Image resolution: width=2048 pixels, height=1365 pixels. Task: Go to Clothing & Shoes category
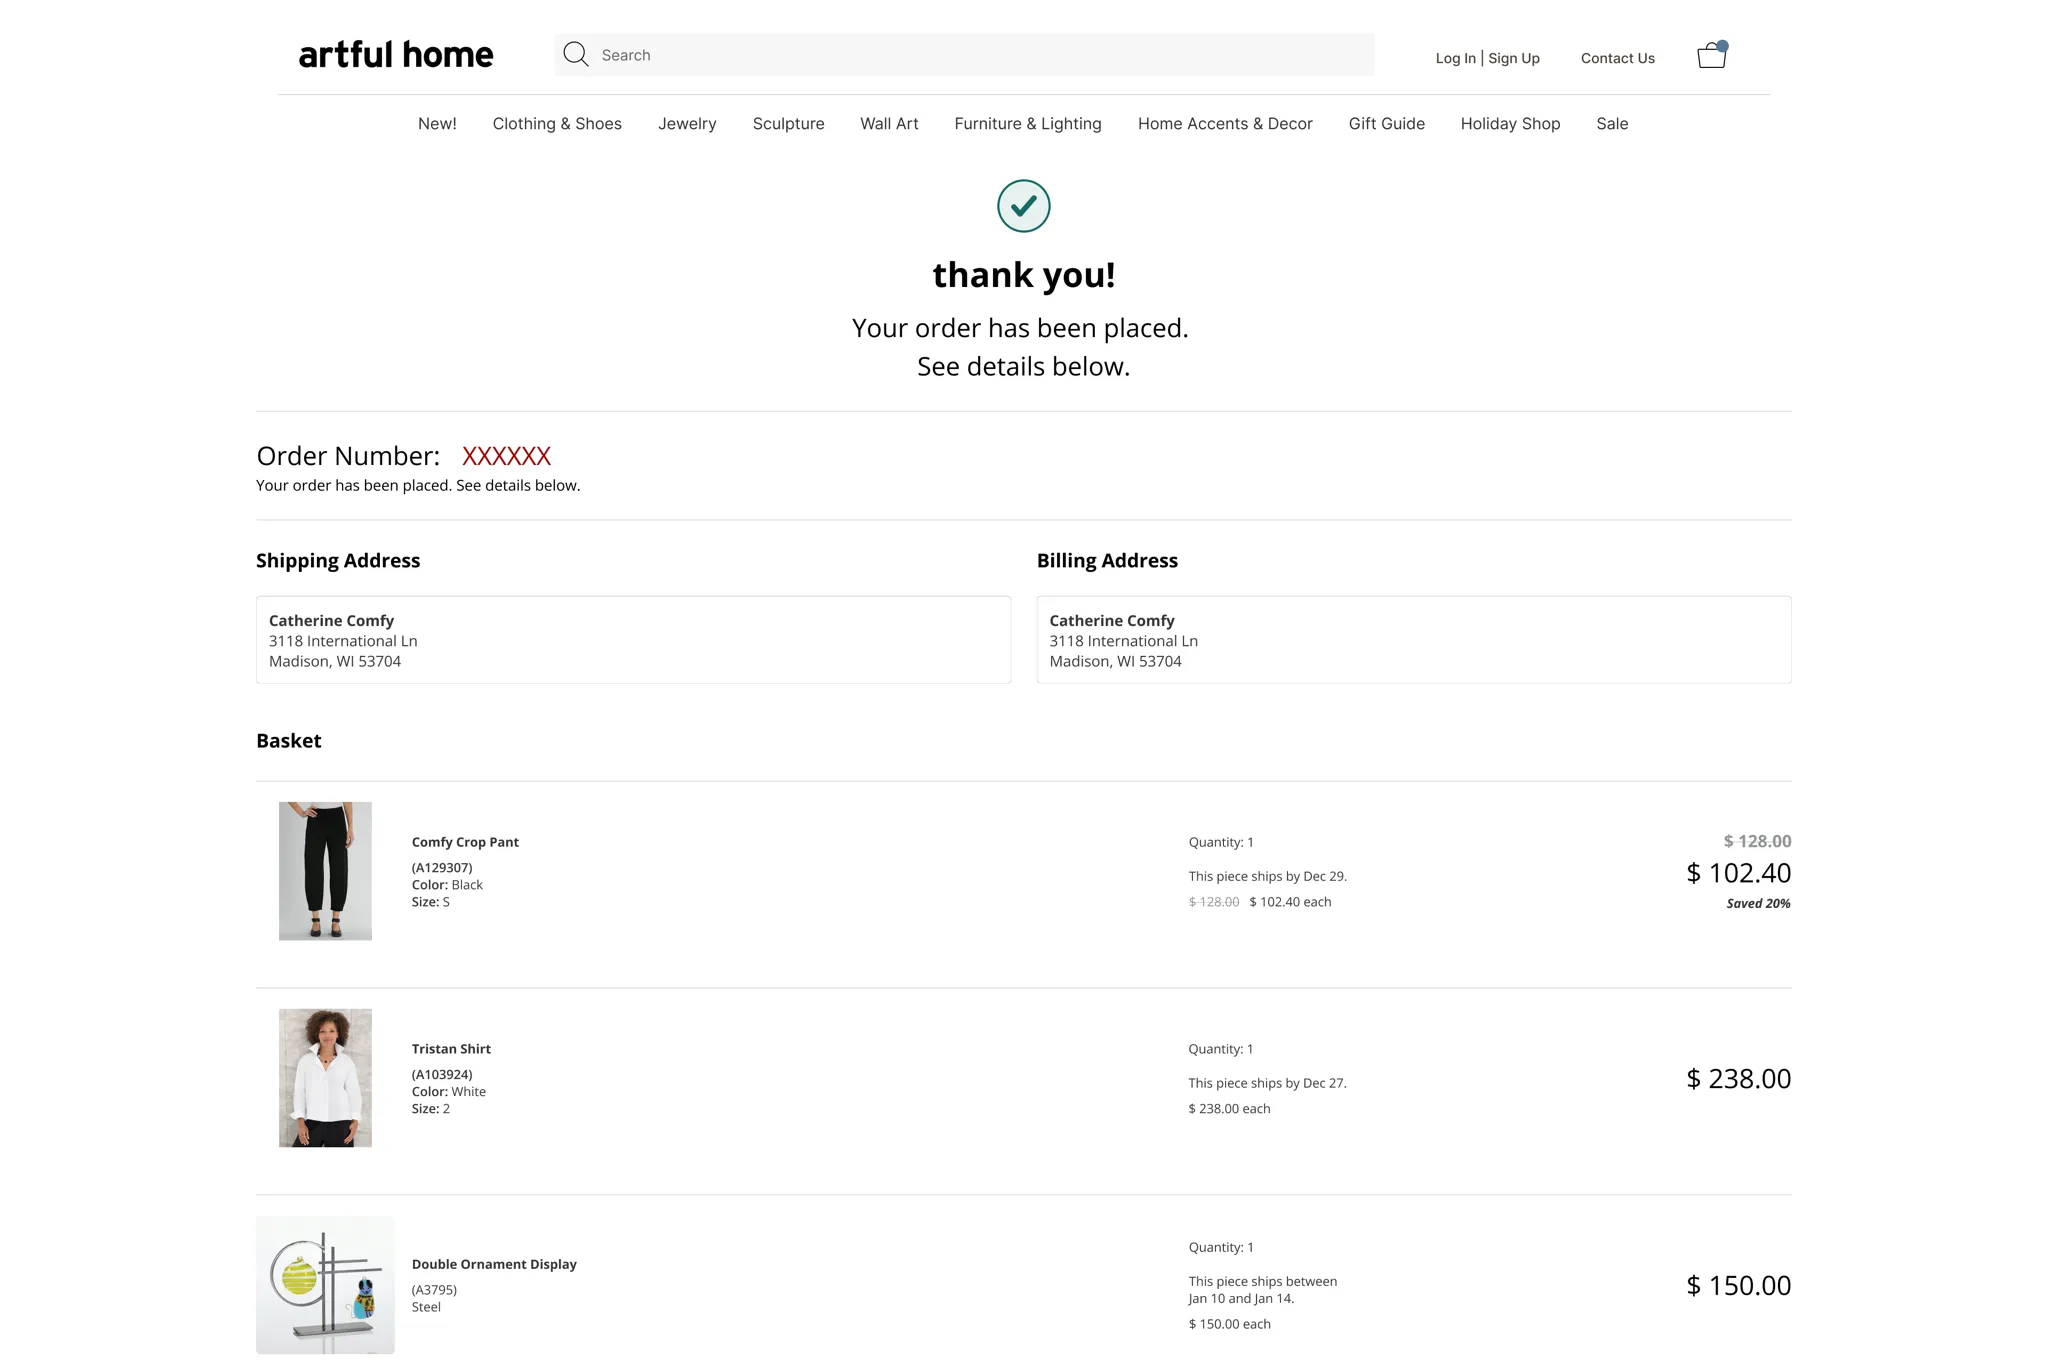[x=557, y=124]
